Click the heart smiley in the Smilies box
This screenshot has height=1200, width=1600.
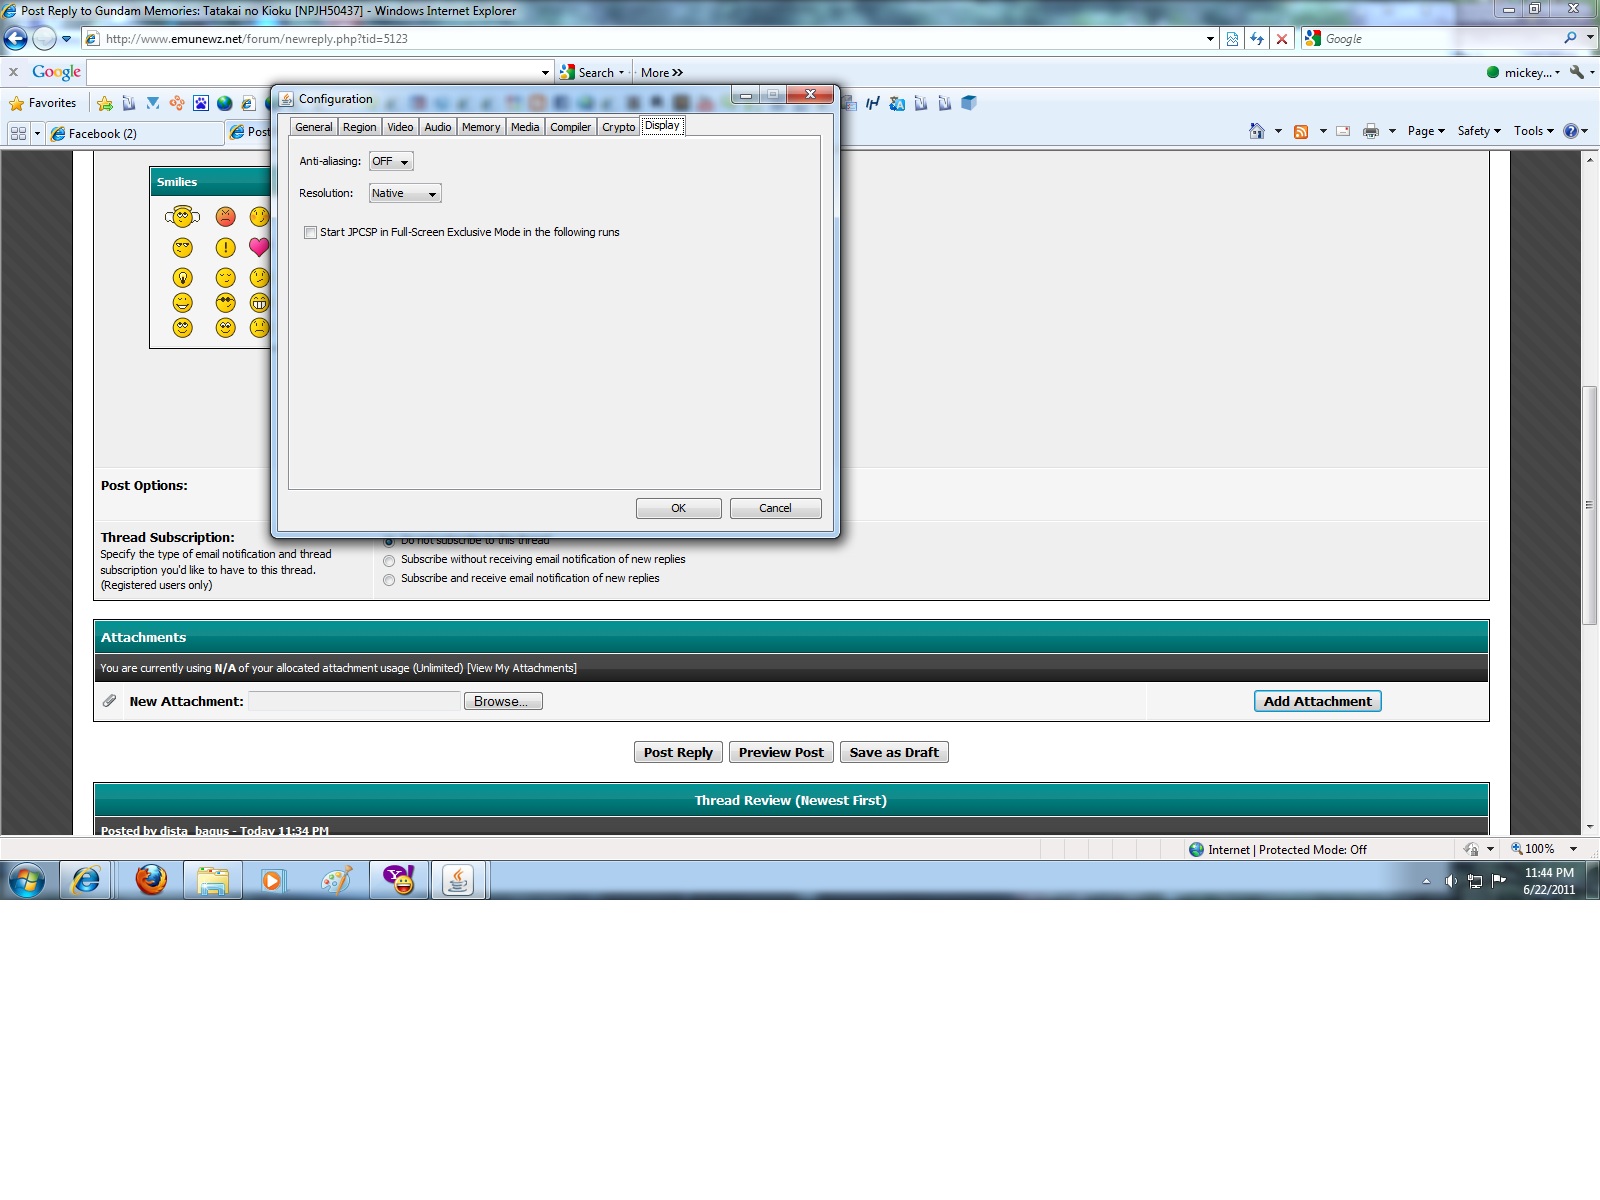tap(259, 247)
